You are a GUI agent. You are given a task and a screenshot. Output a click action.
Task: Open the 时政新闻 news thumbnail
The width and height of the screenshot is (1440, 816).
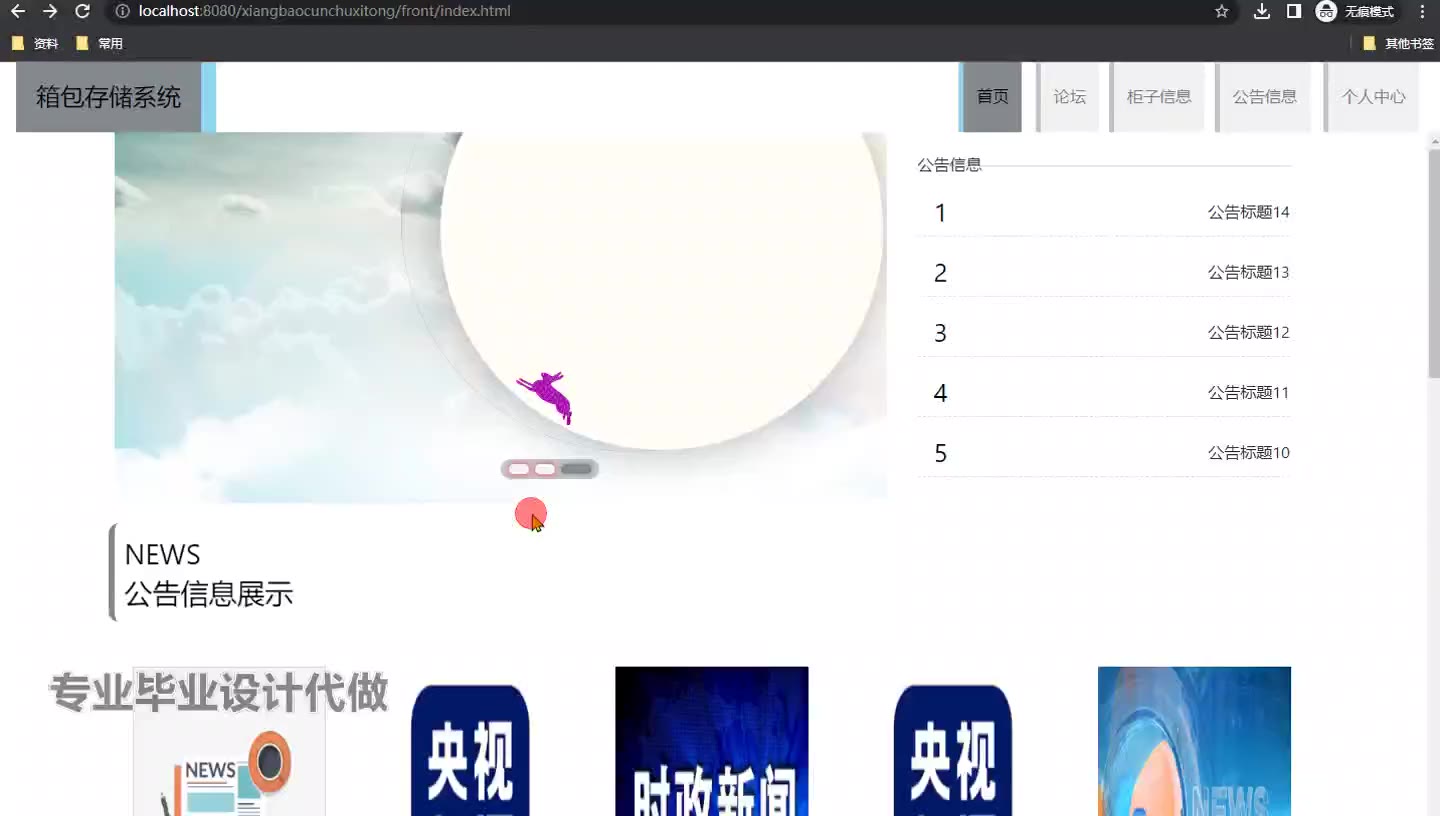point(711,741)
